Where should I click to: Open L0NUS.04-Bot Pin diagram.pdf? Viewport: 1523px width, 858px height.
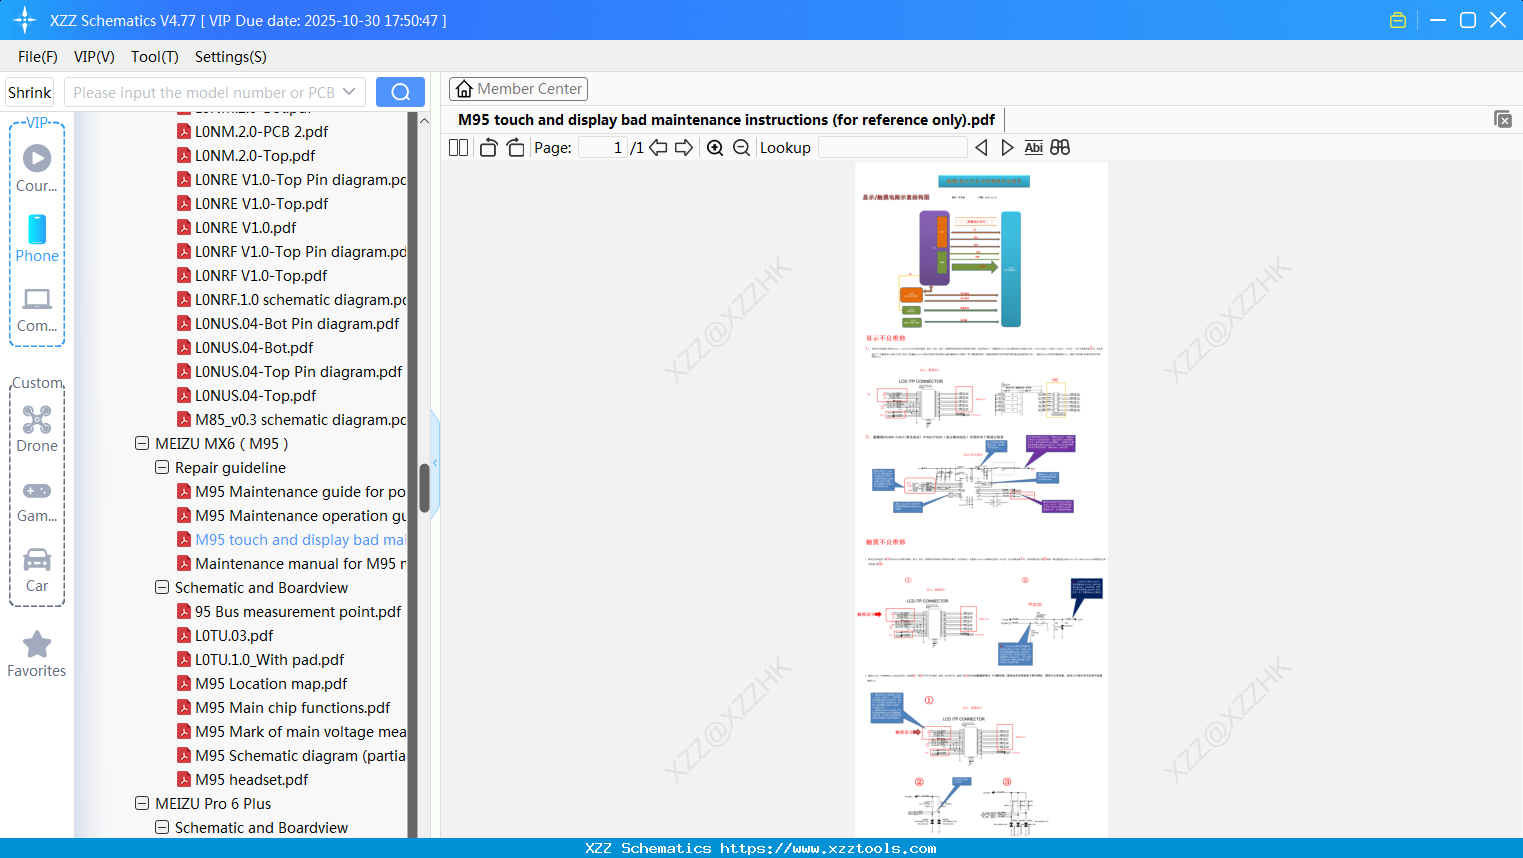pos(297,323)
